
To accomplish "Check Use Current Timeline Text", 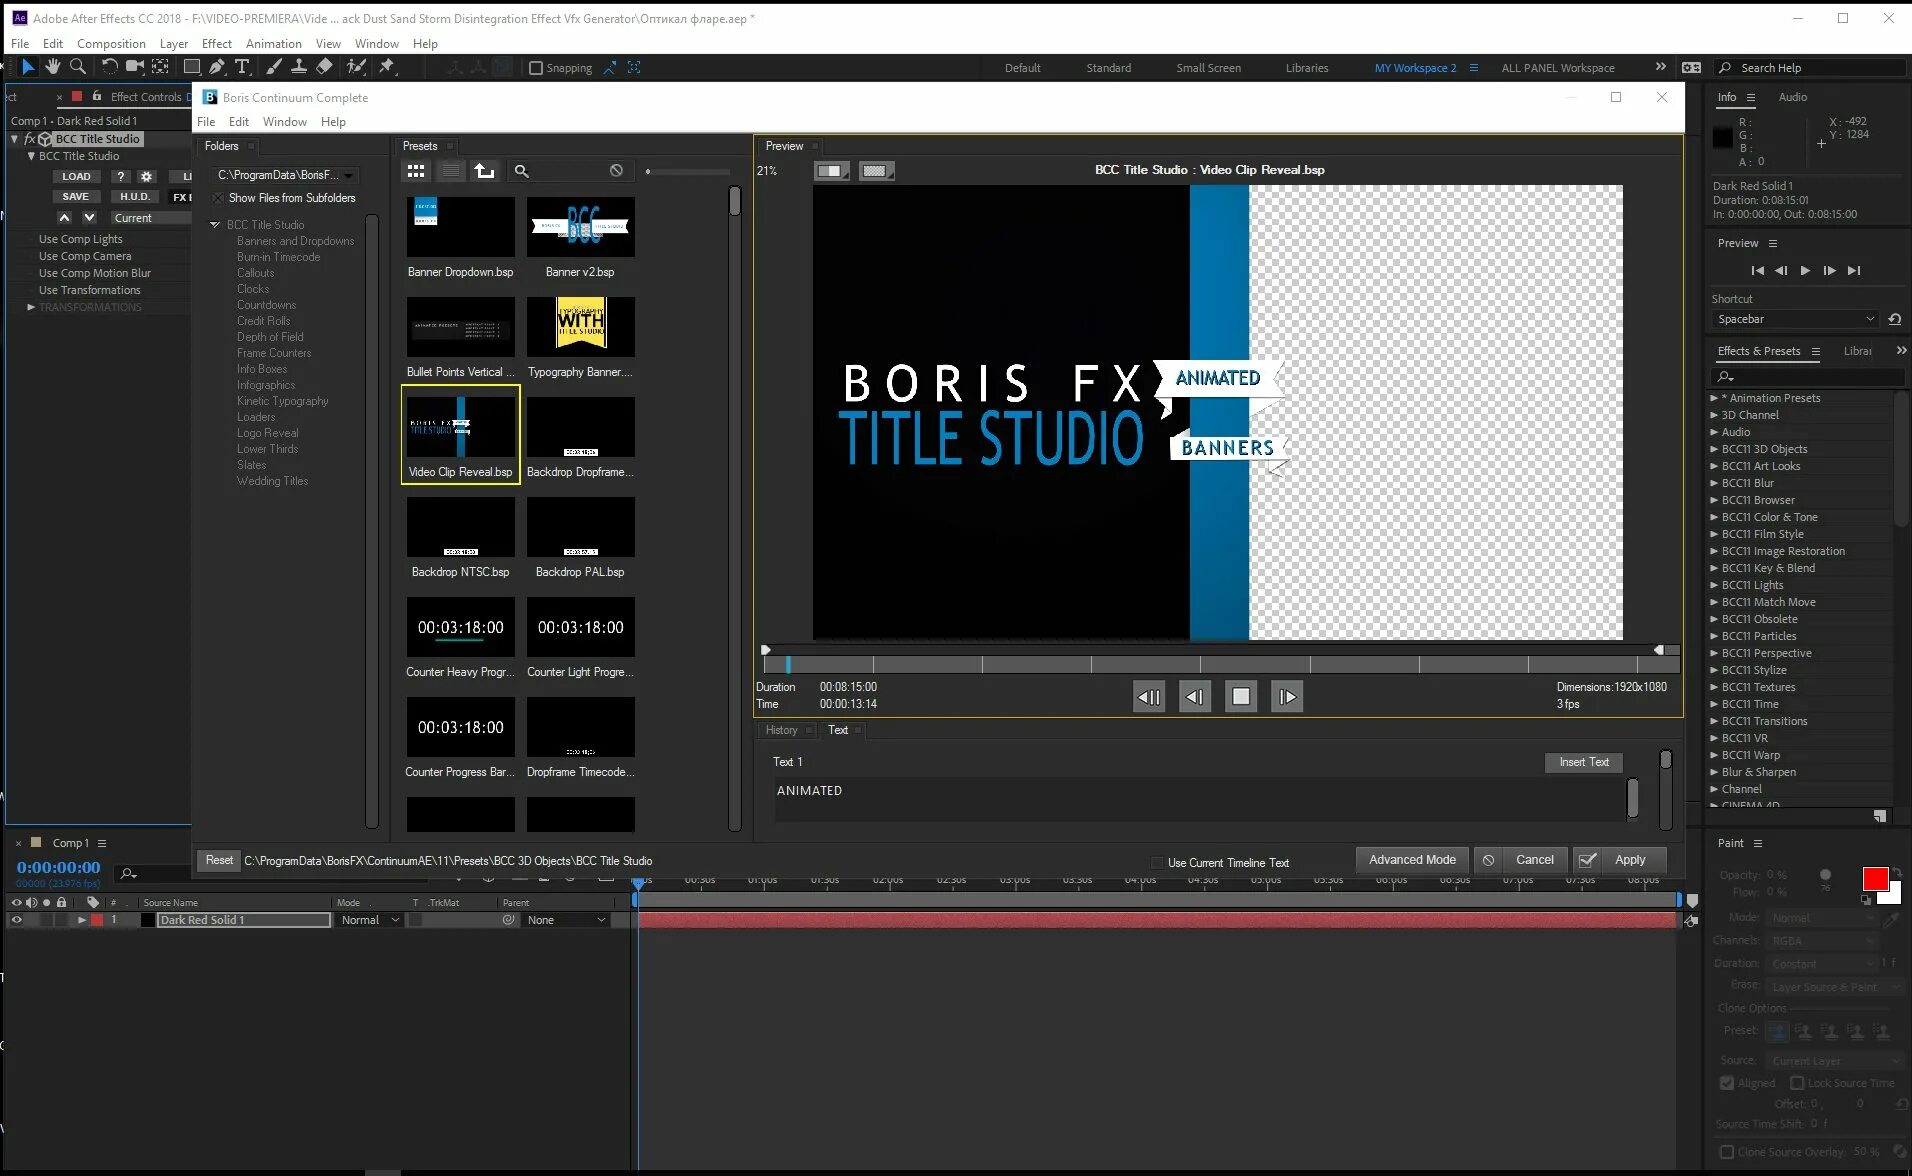I will tap(1157, 863).
